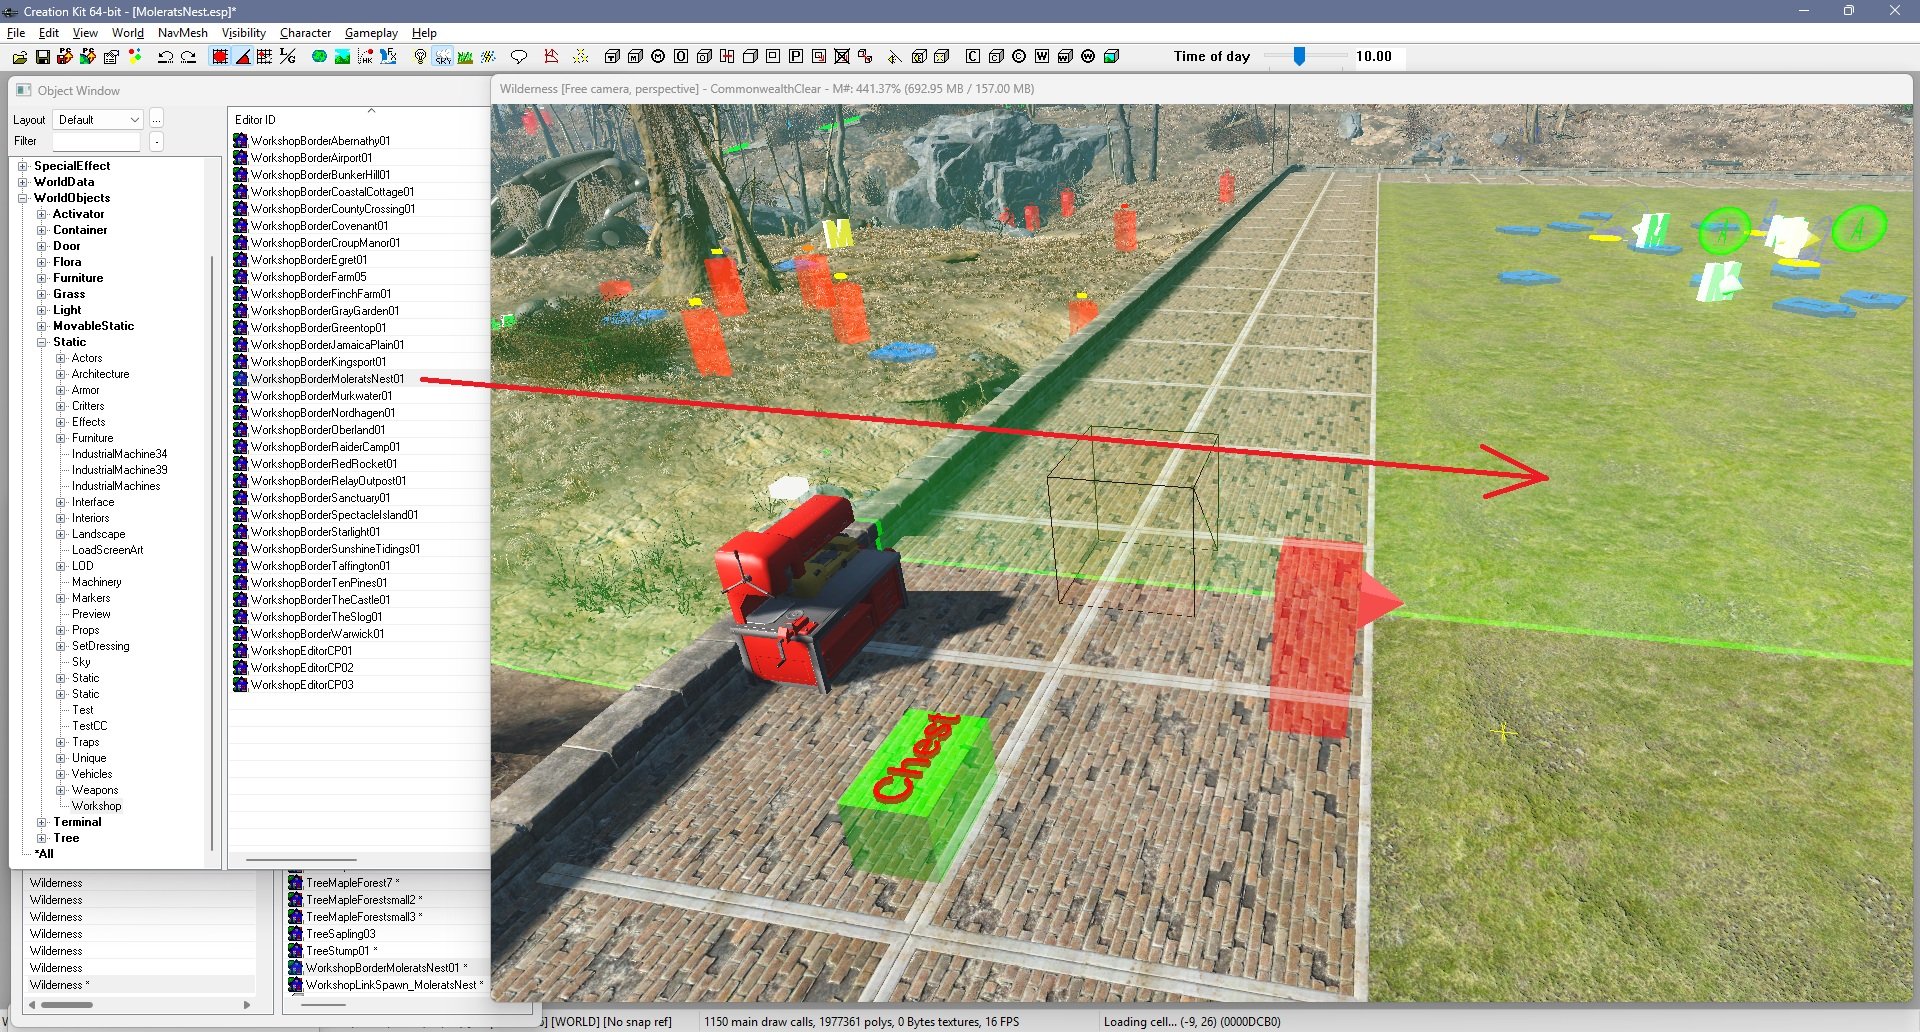
Task: Click the HK havok toolbar icon
Action: click(365, 57)
